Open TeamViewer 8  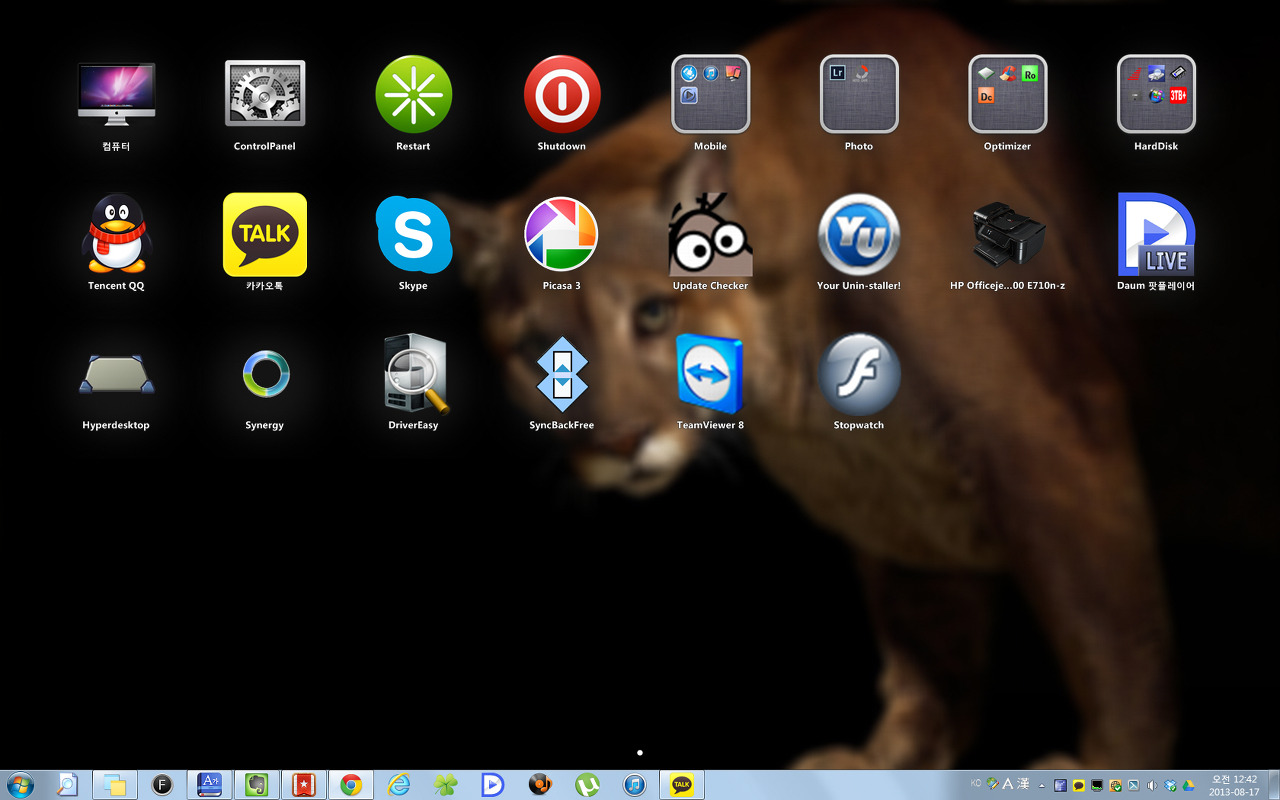pos(710,374)
